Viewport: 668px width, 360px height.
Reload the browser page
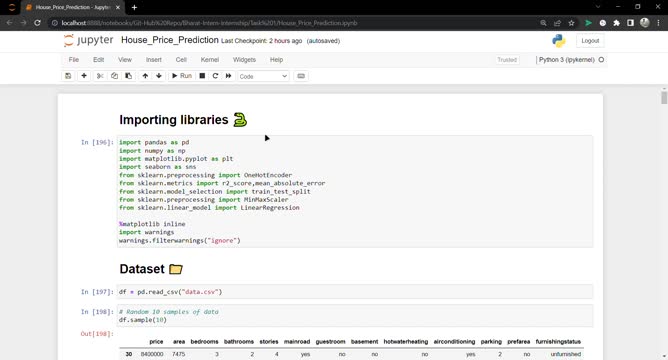click(x=37, y=23)
